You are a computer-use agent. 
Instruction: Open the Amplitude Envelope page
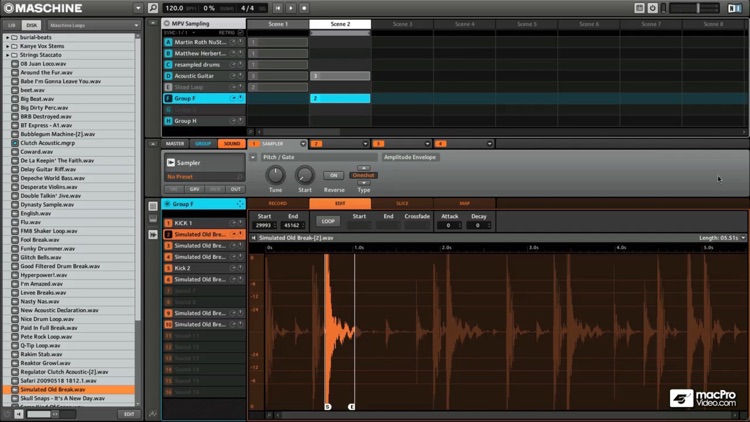pyautogui.click(x=410, y=157)
